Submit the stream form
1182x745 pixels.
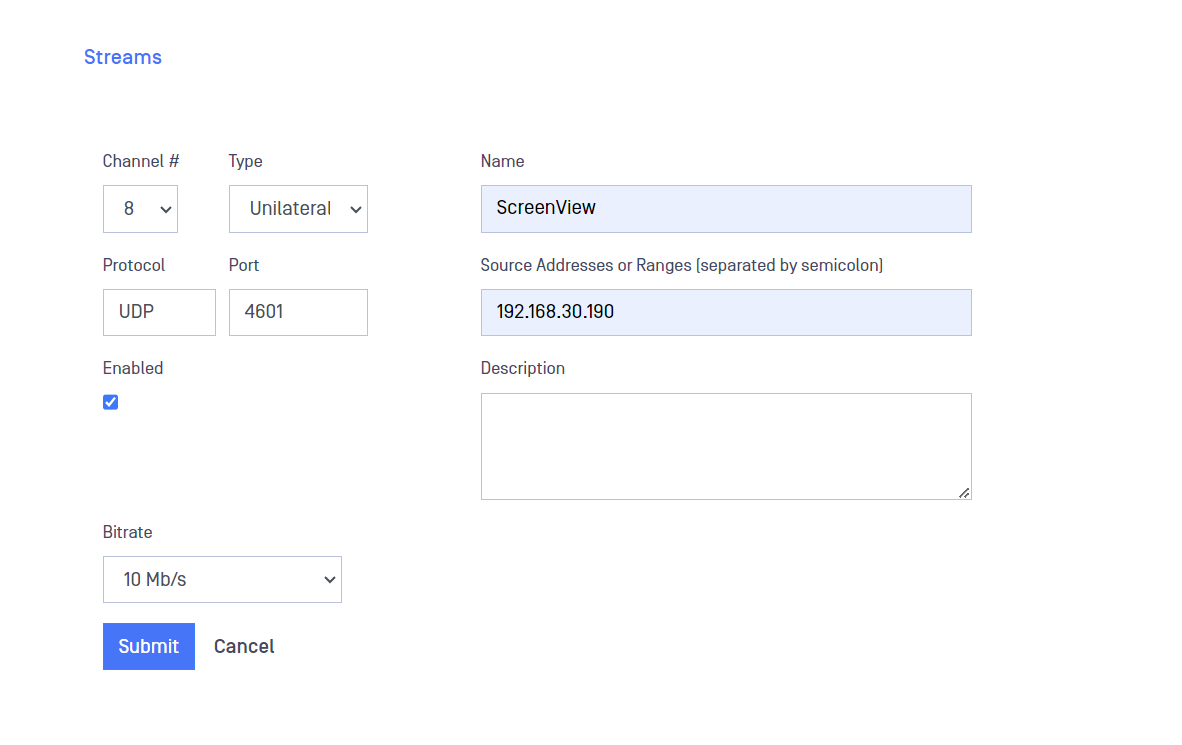[149, 646]
